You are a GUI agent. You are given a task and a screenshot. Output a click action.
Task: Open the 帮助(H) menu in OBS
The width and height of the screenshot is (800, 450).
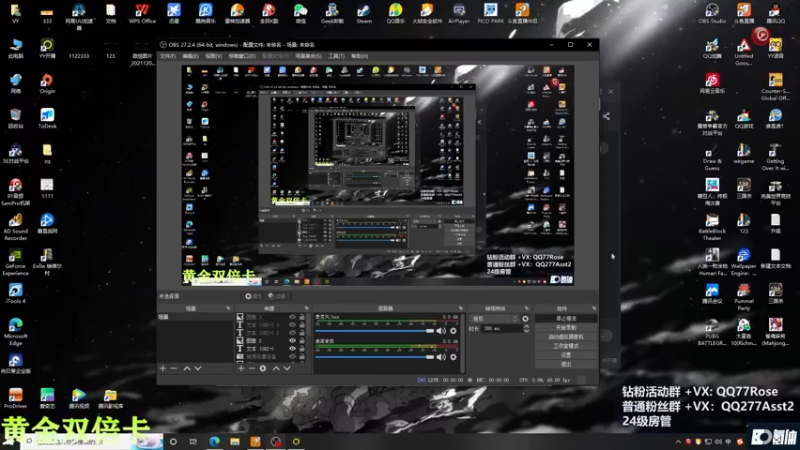coord(360,56)
